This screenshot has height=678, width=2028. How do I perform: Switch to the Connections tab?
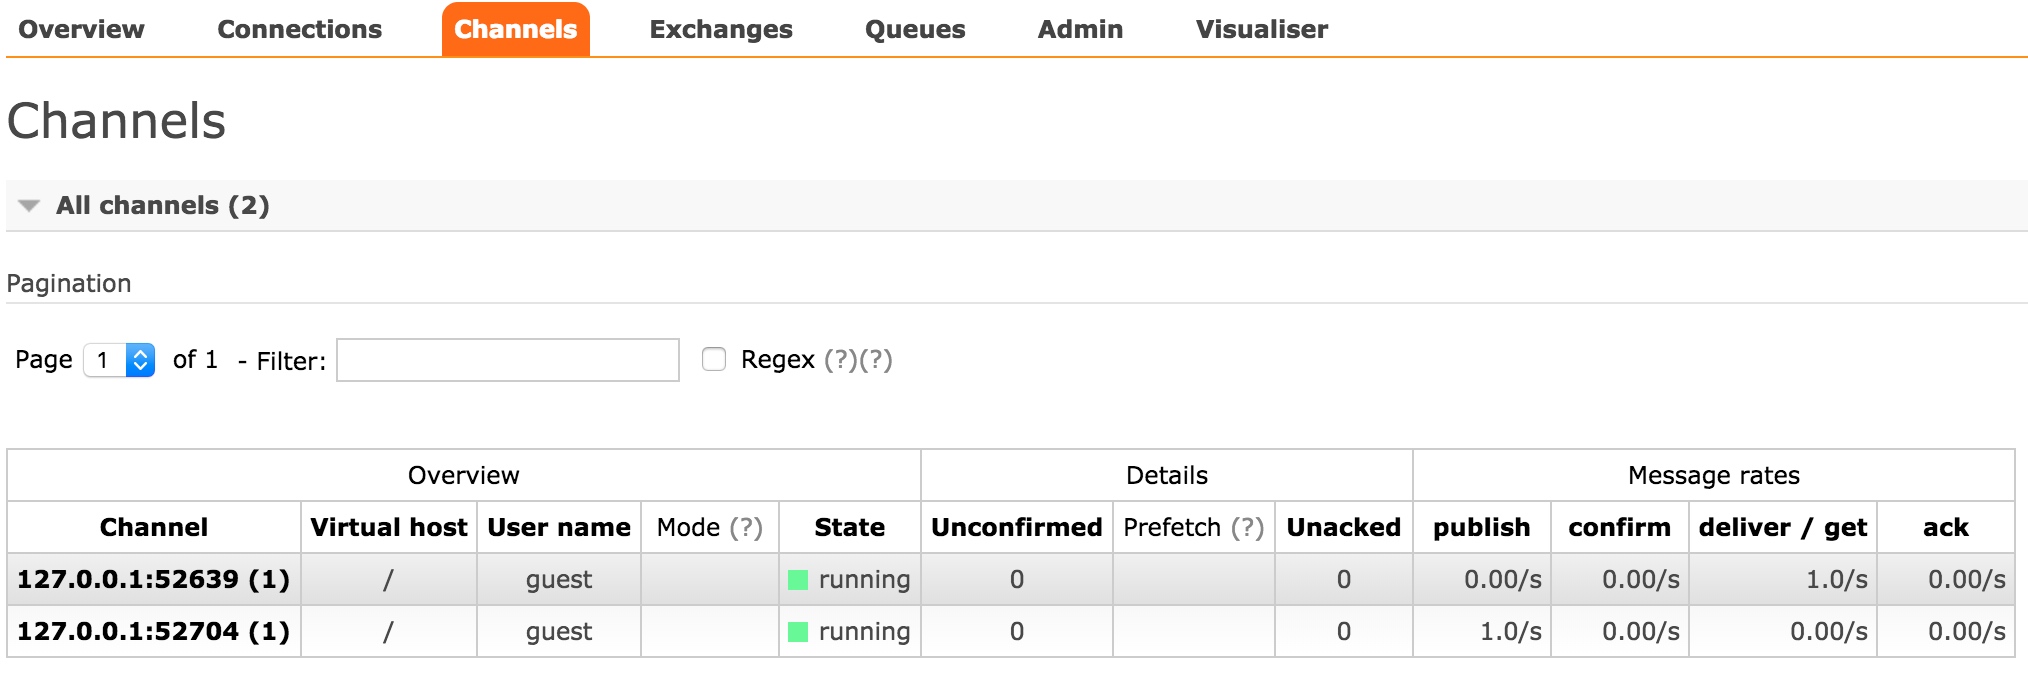pyautogui.click(x=299, y=29)
